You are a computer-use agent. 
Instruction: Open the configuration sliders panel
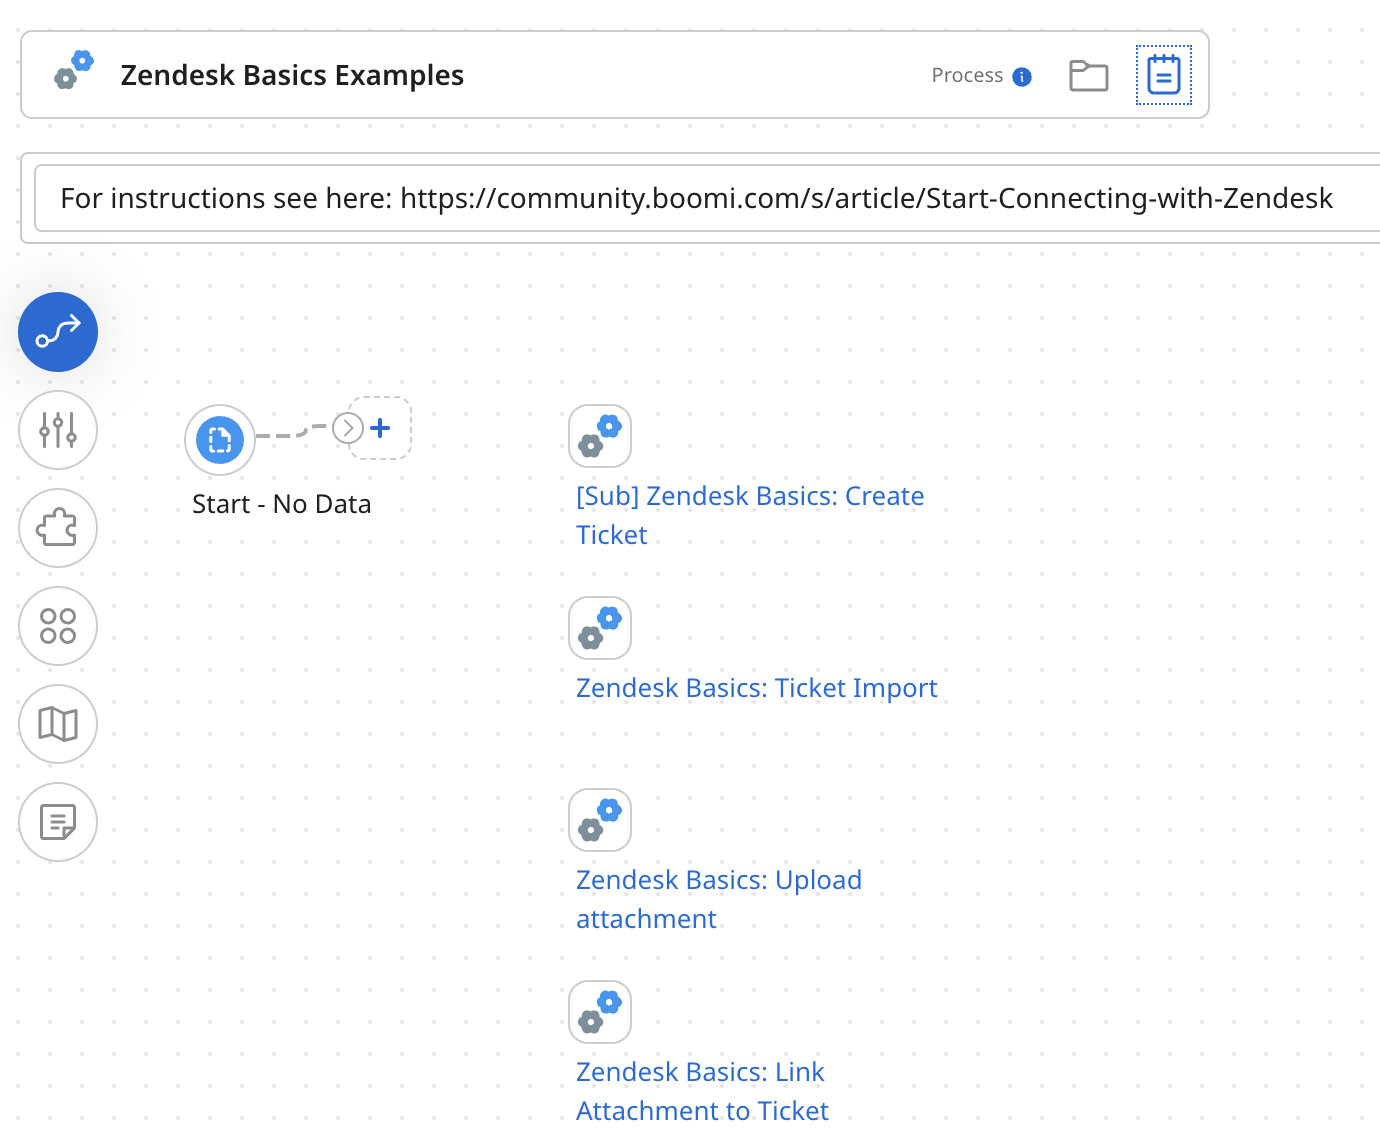point(57,430)
